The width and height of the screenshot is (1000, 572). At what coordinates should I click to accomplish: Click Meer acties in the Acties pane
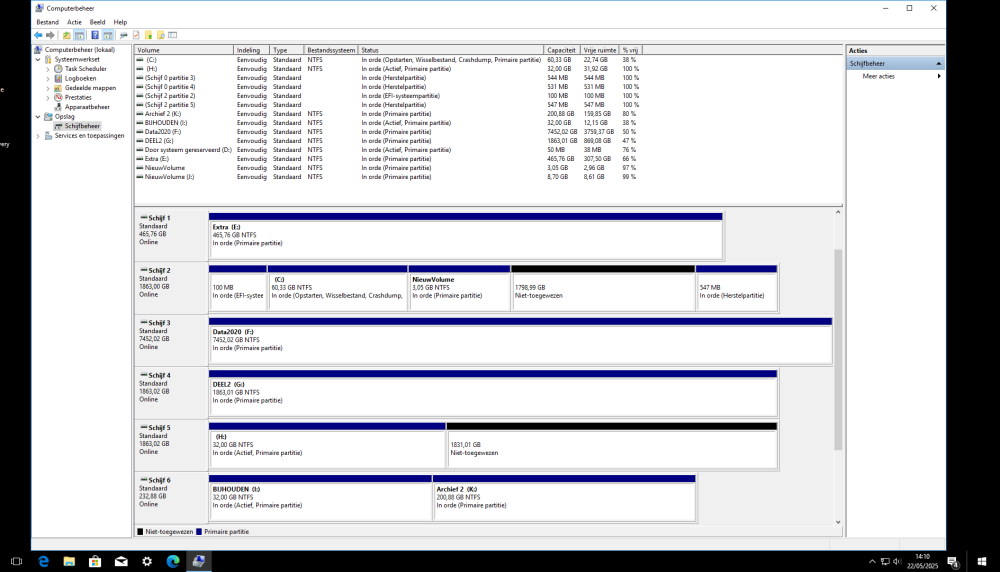[878, 76]
